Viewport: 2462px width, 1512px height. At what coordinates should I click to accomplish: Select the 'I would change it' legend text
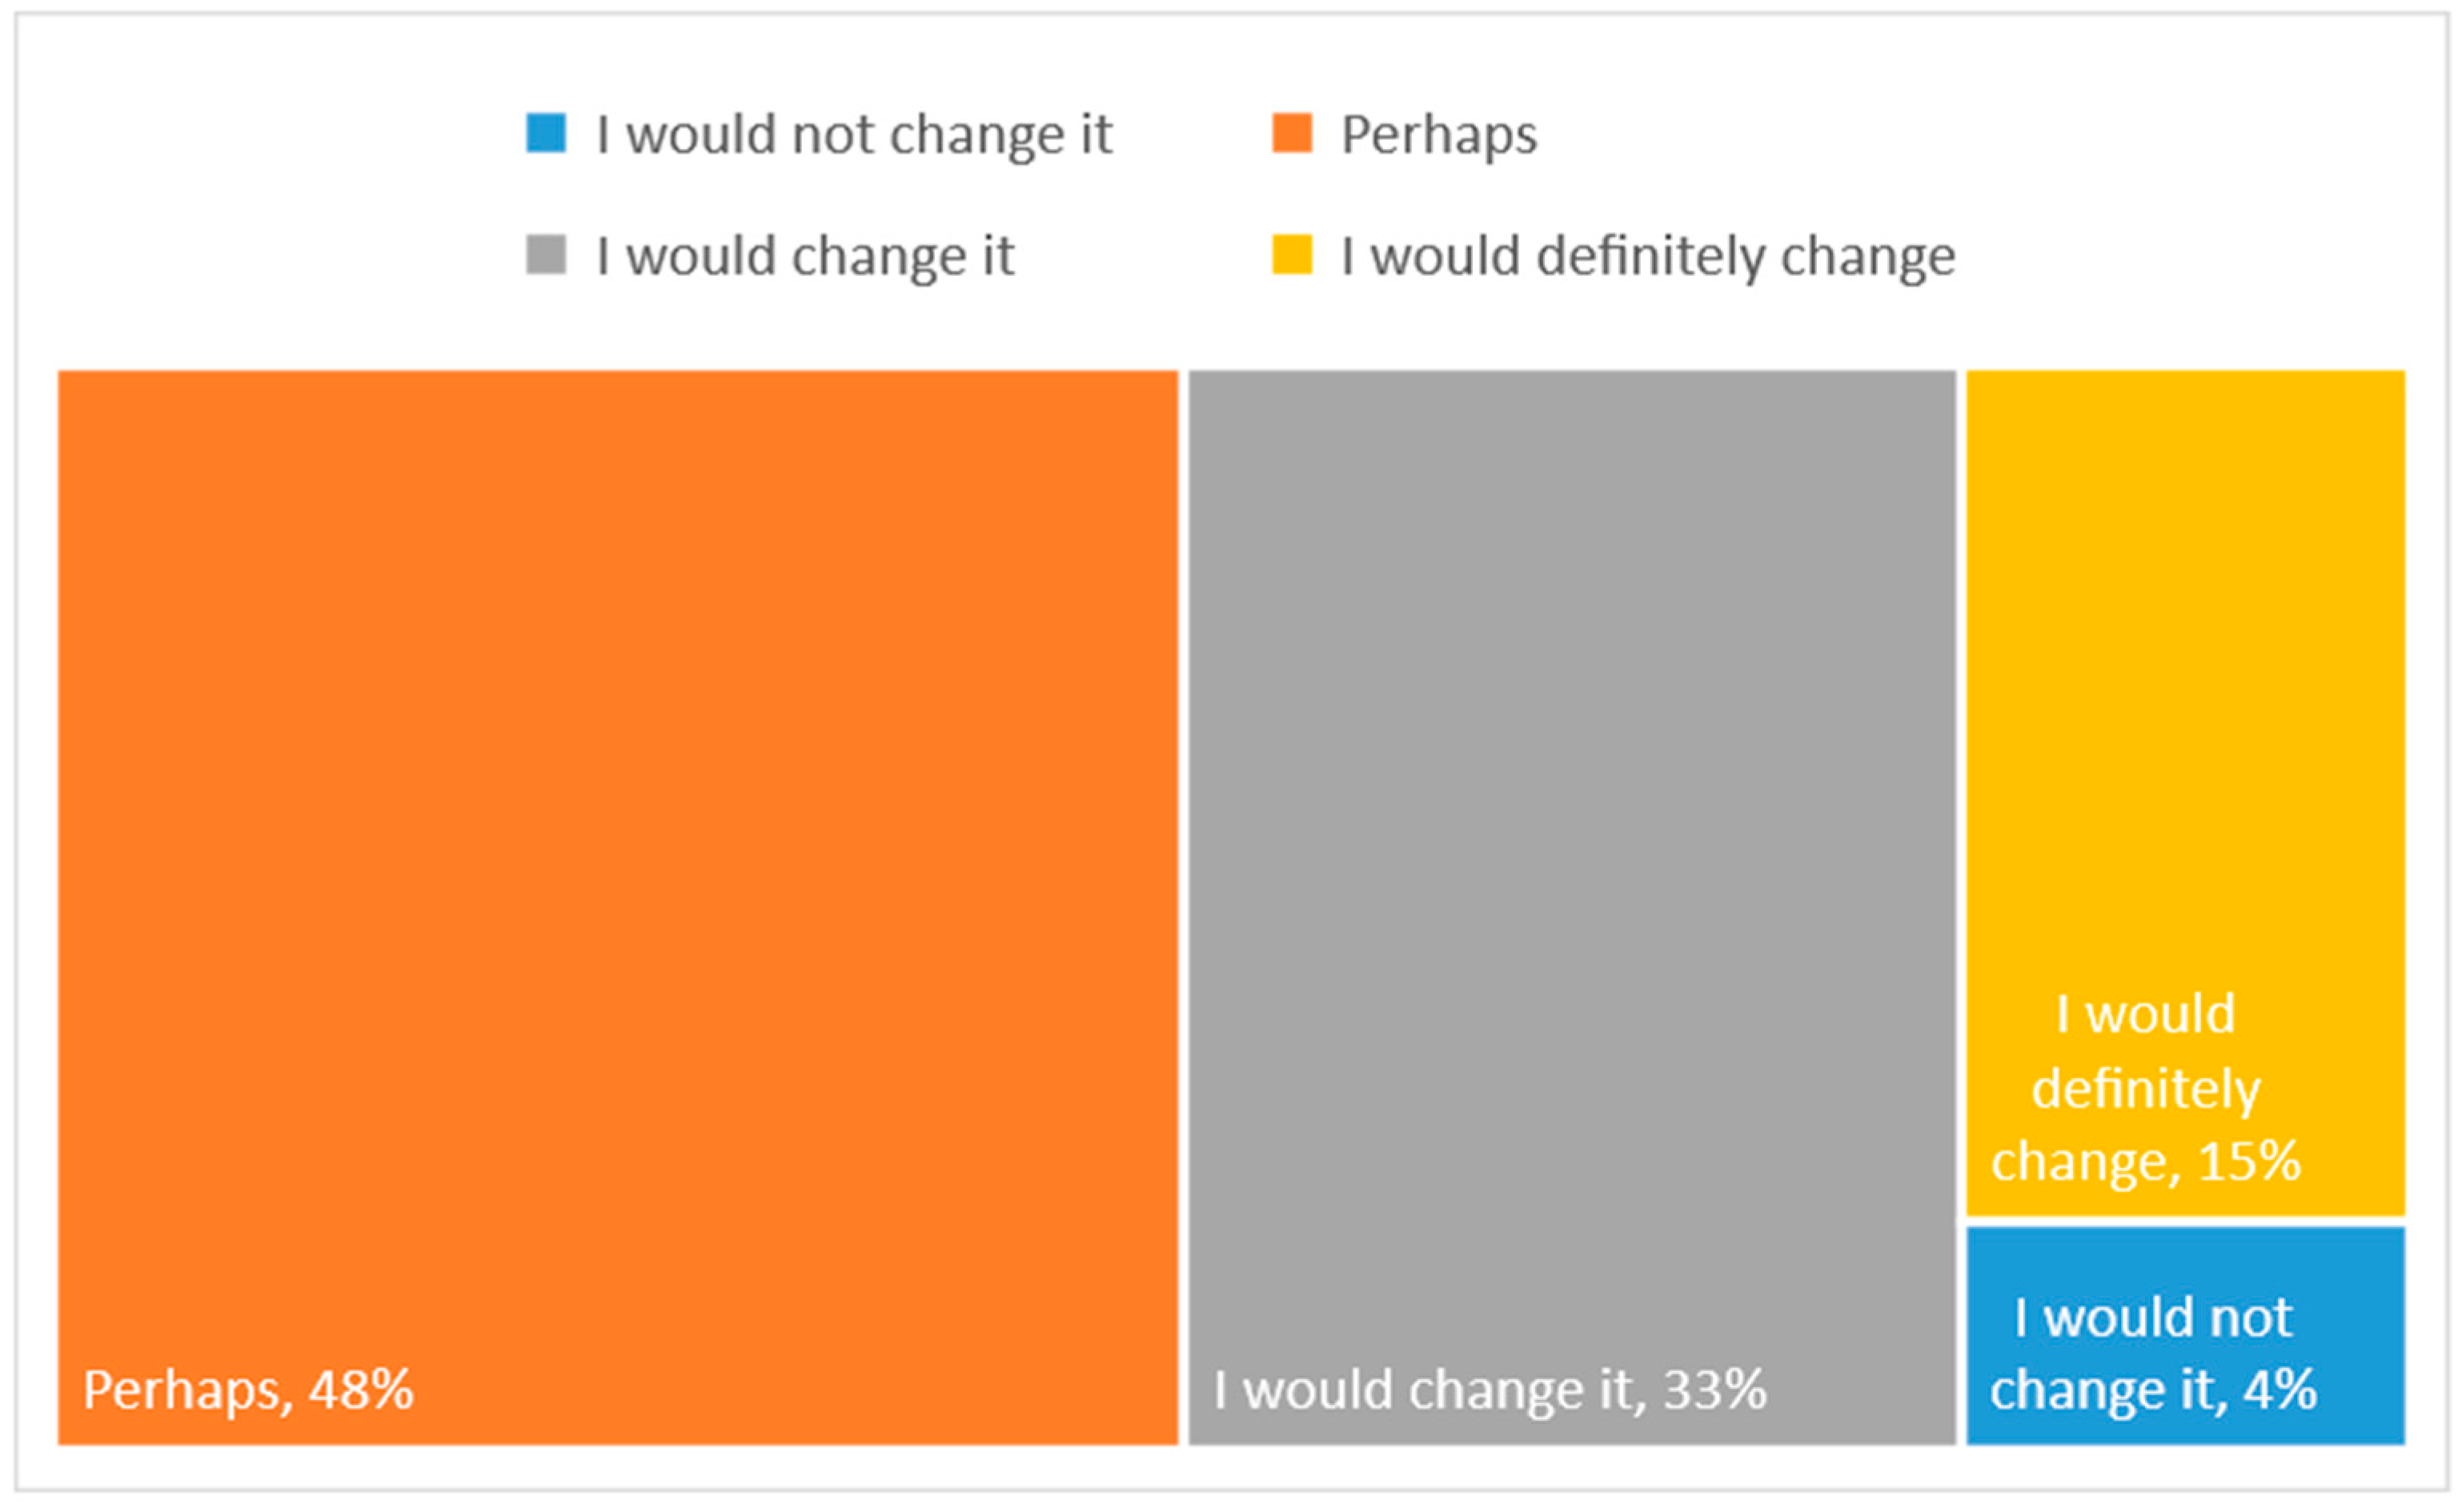click(x=805, y=256)
